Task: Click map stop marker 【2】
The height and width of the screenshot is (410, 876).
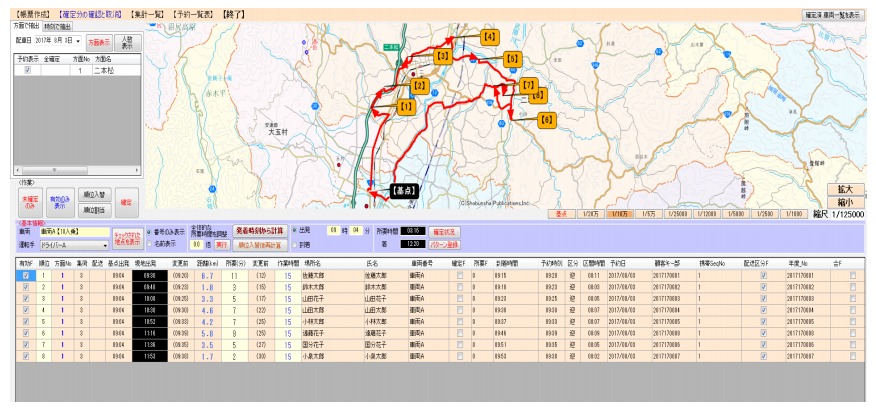Action: (420, 86)
